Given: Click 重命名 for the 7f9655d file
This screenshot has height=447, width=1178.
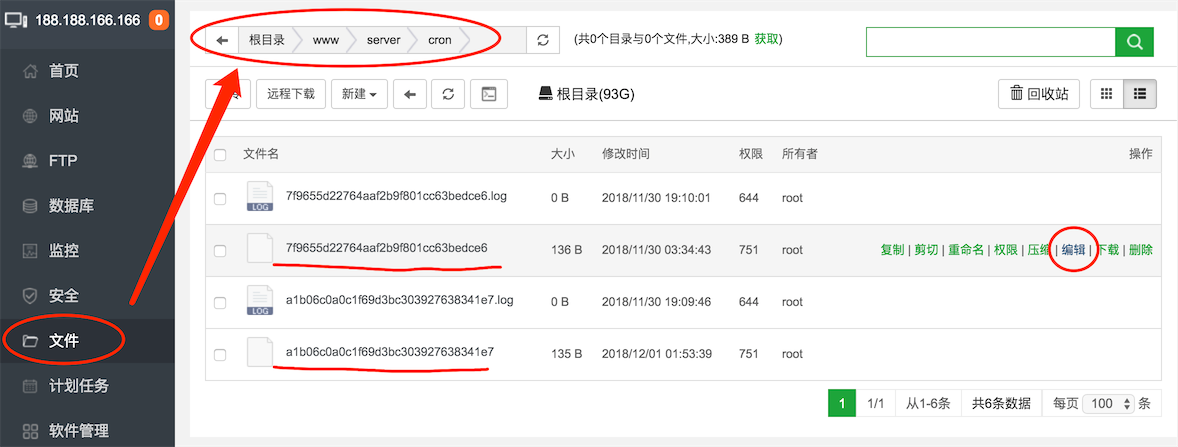Looking at the screenshot, I should tap(965, 250).
